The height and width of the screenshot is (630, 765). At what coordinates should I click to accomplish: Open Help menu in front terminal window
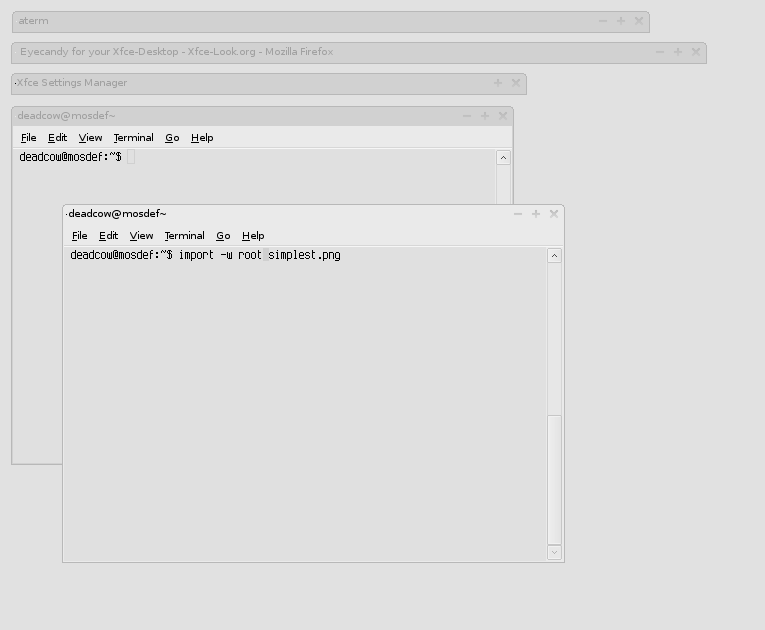(x=253, y=236)
